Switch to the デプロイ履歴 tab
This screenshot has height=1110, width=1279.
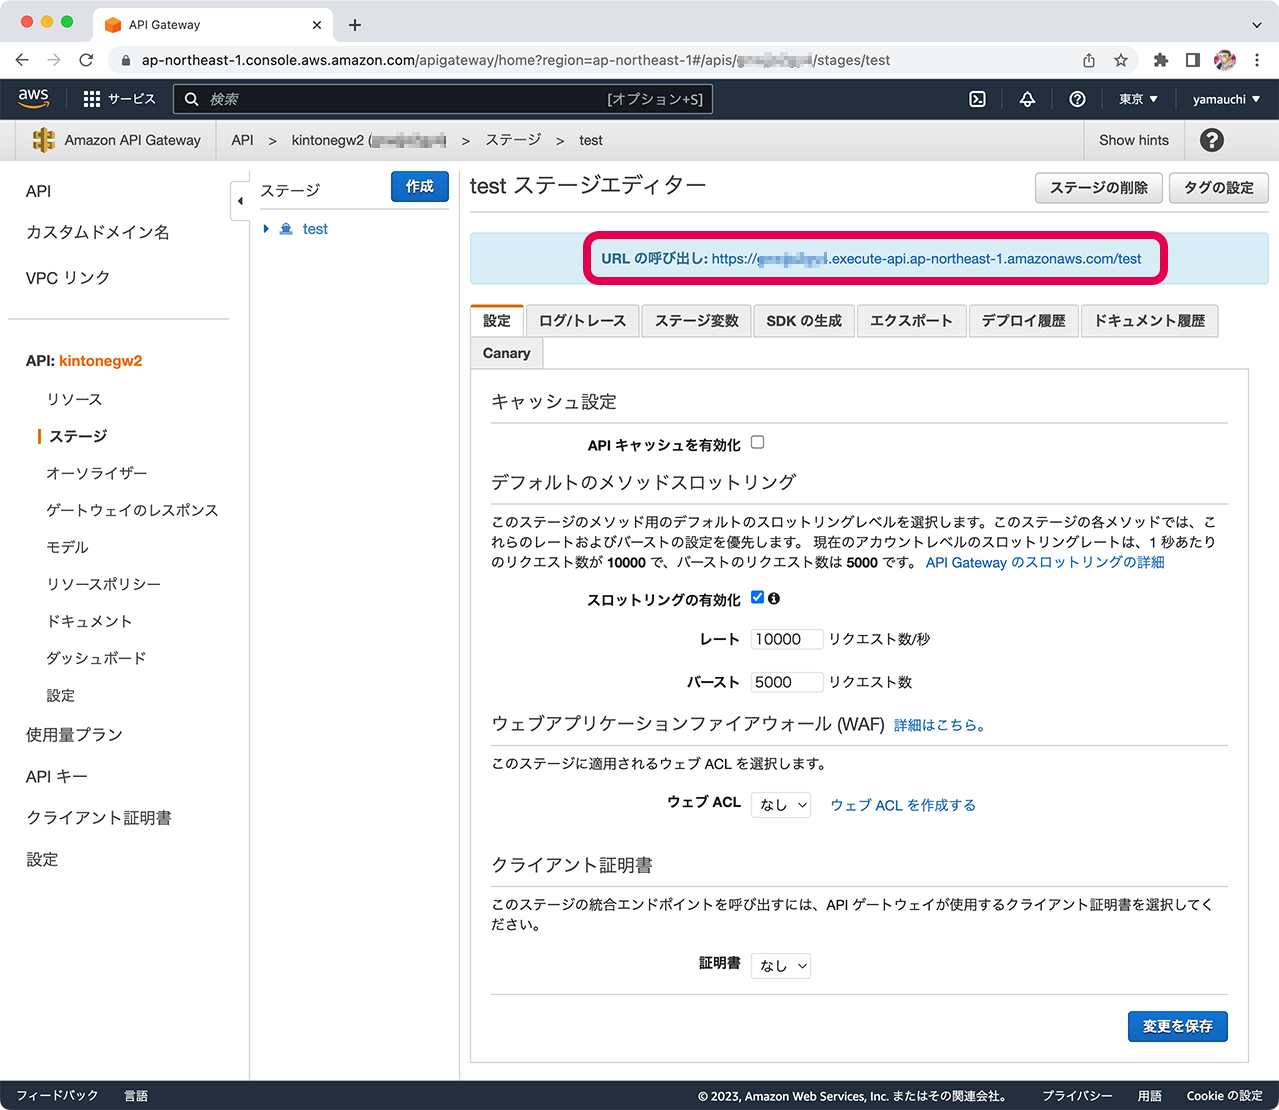[x=1024, y=321]
